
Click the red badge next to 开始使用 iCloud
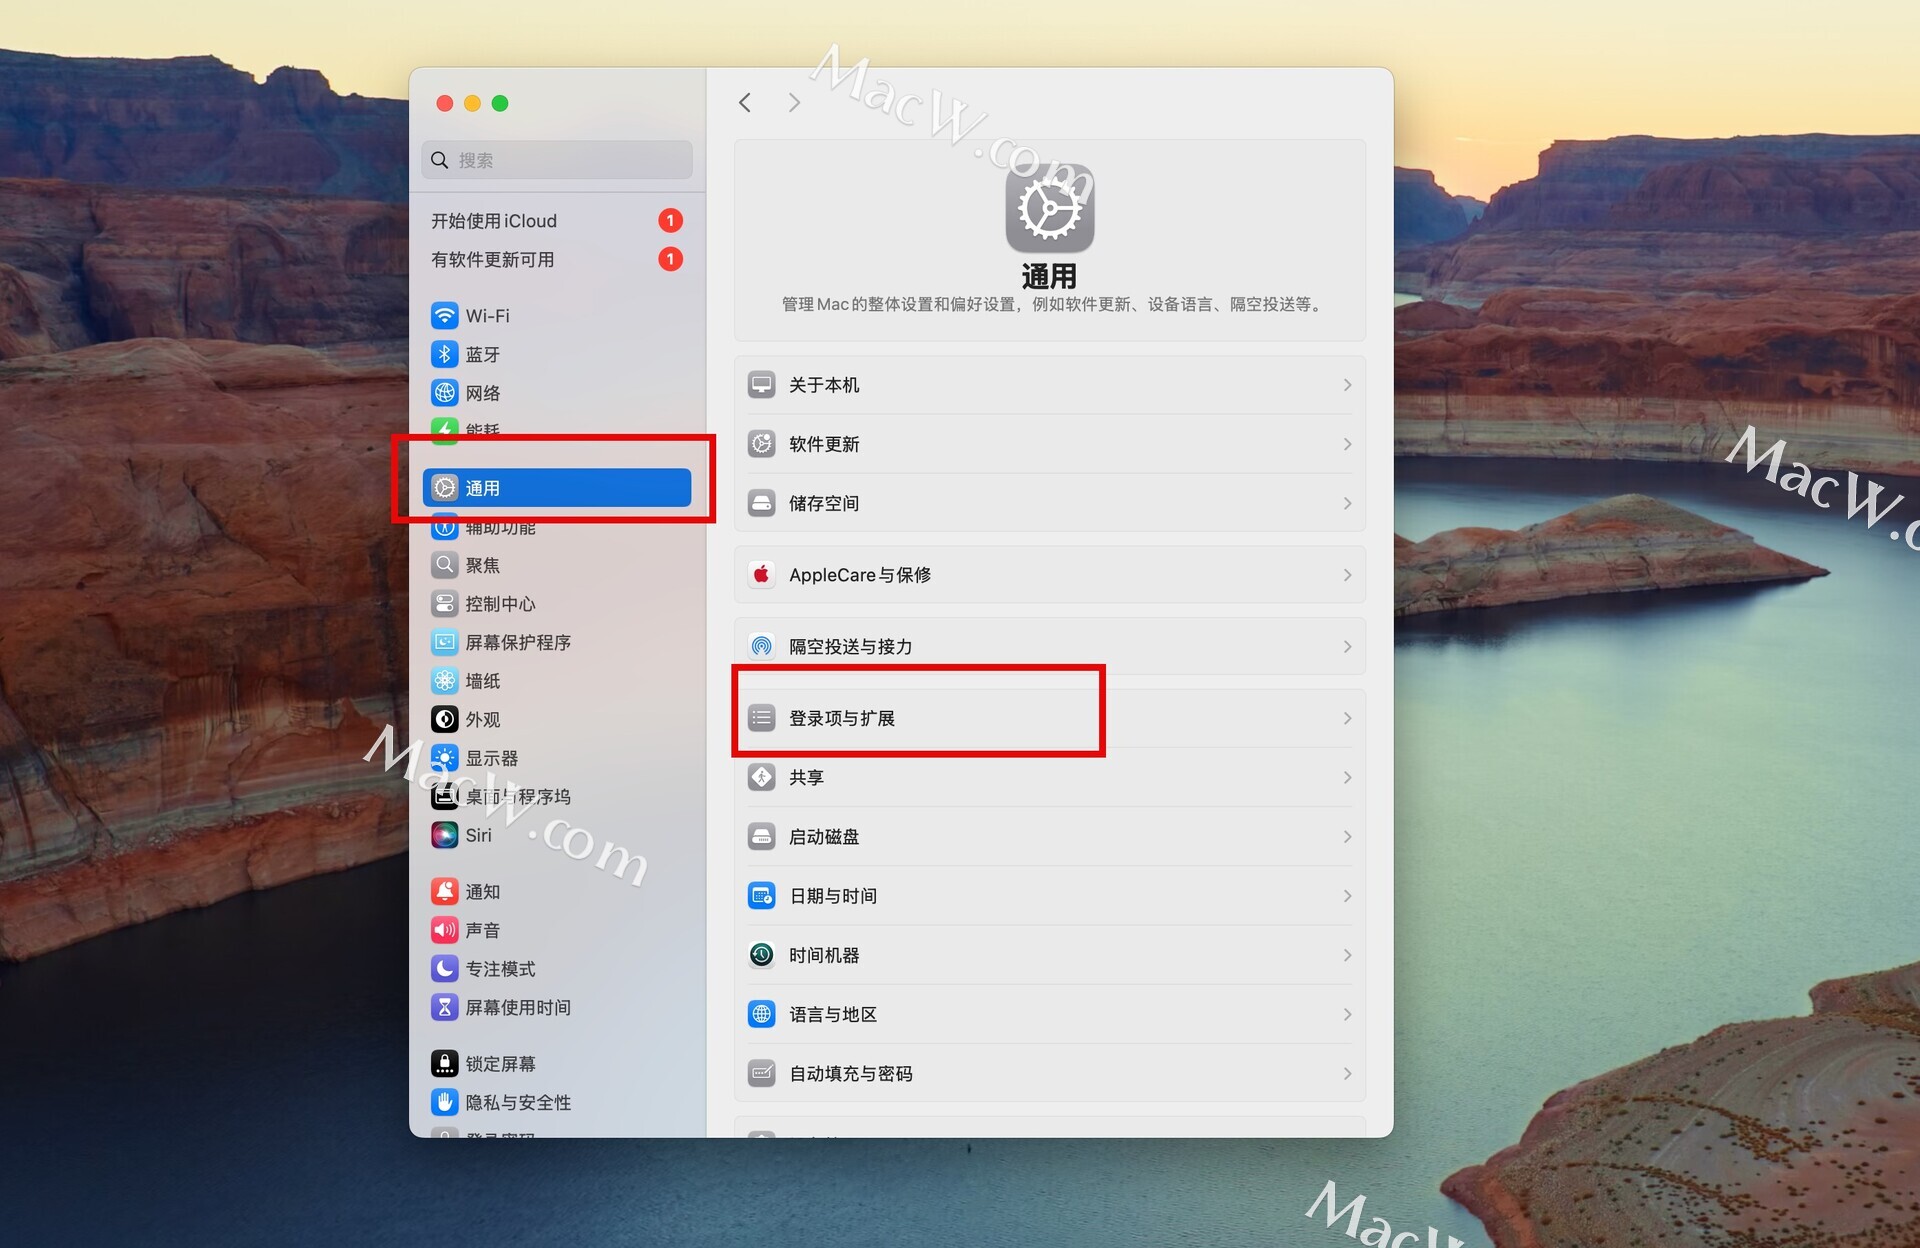point(670,220)
